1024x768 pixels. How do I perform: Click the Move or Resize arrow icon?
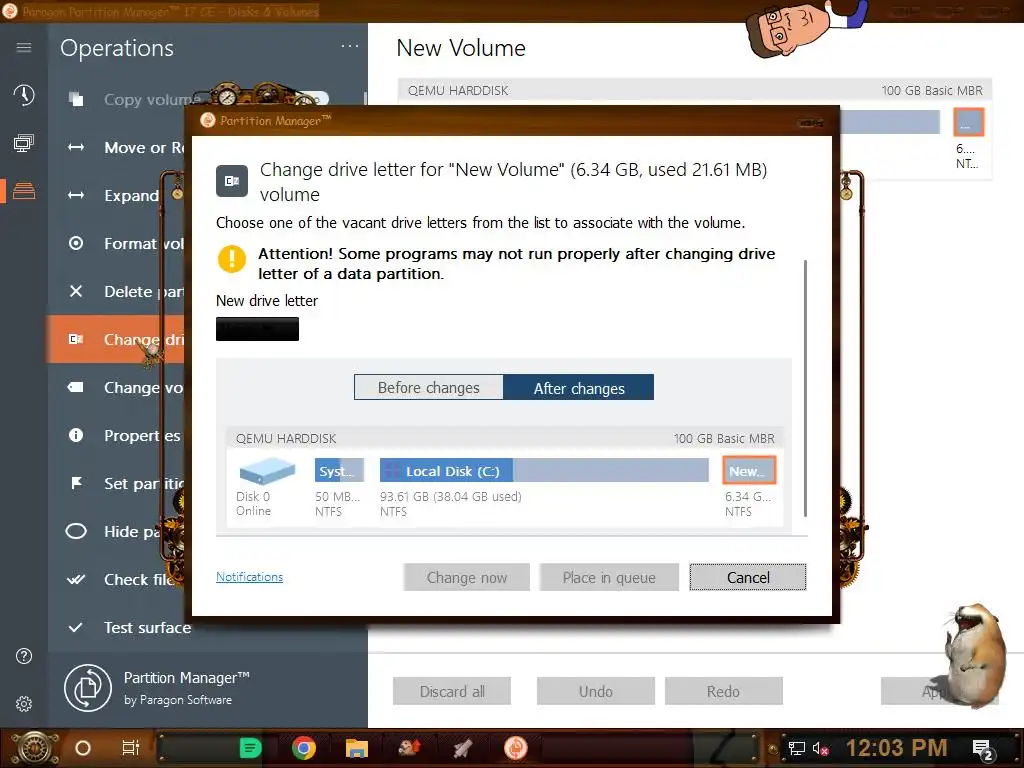[76, 148]
